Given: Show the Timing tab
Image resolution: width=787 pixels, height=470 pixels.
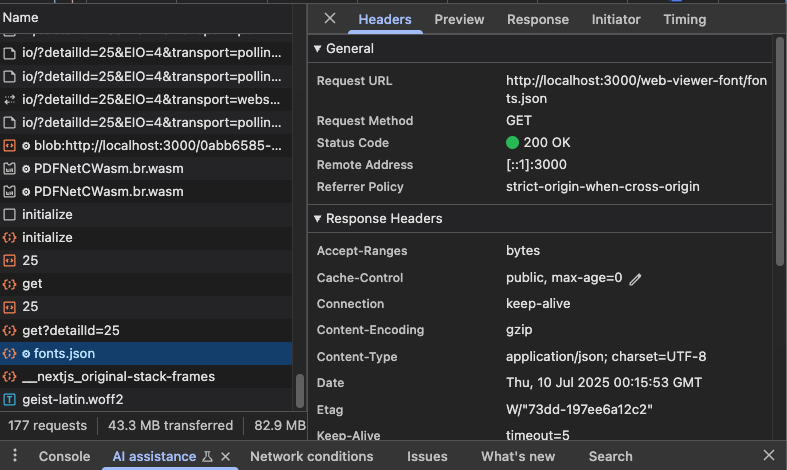Looking at the screenshot, I should point(685,20).
